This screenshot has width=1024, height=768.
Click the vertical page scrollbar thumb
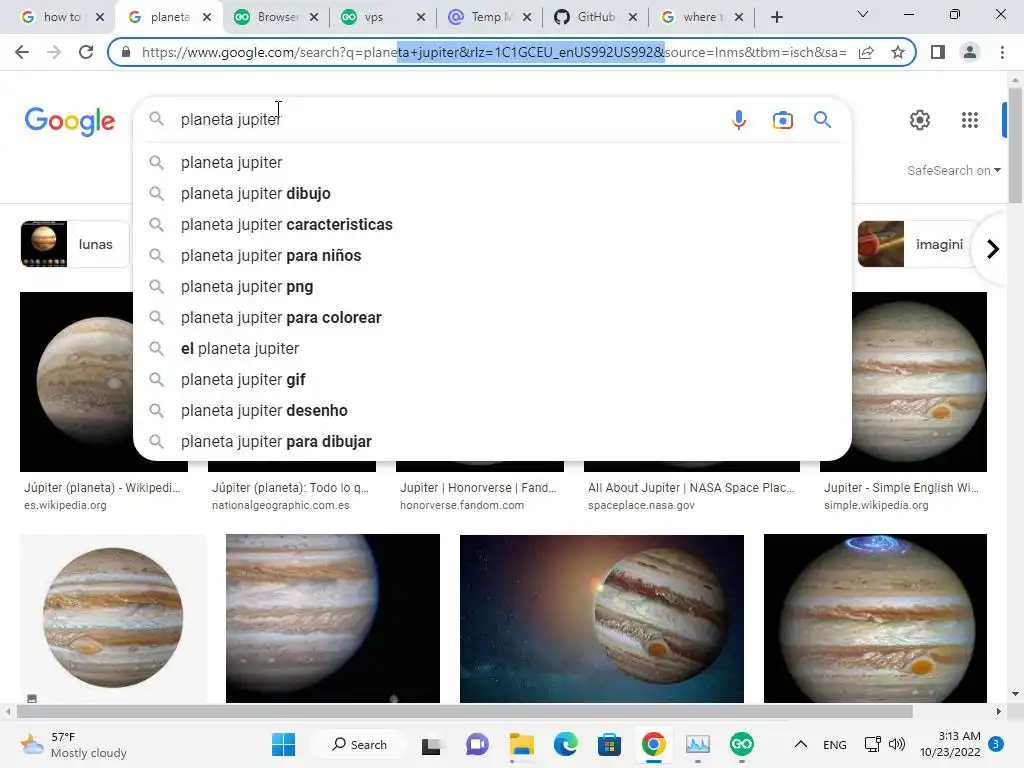[x=1015, y=144]
